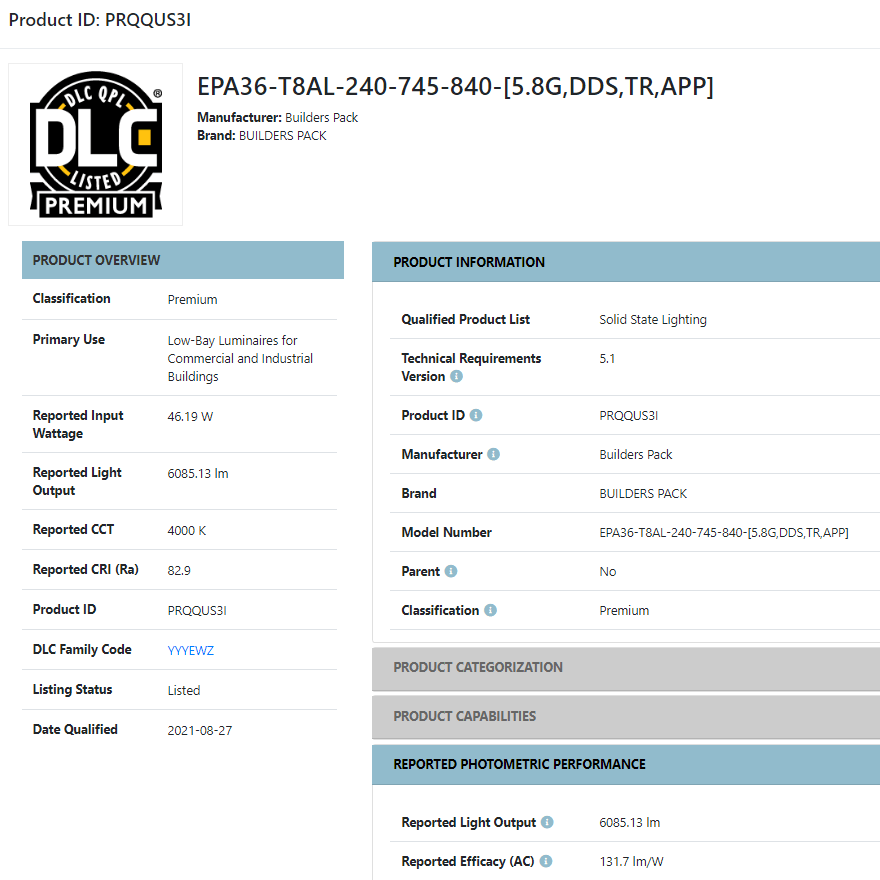The height and width of the screenshot is (880, 880).
Task: Click the Reported CCT value 4000 K
Action: 187,530
